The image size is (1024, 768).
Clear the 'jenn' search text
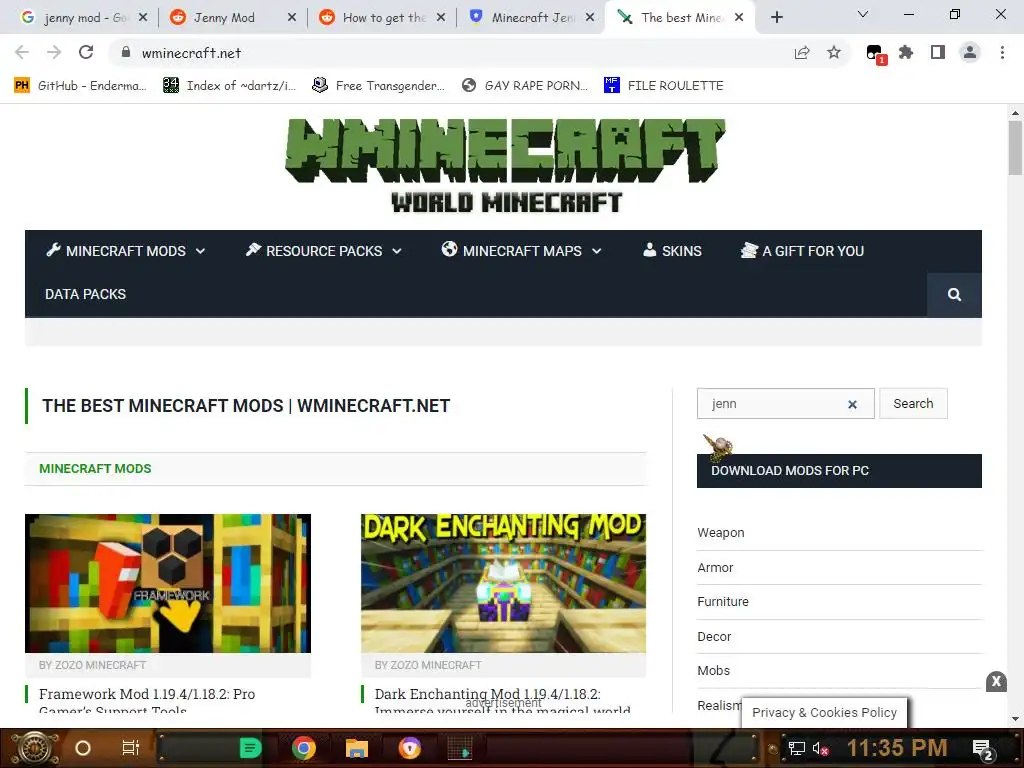tap(852, 404)
